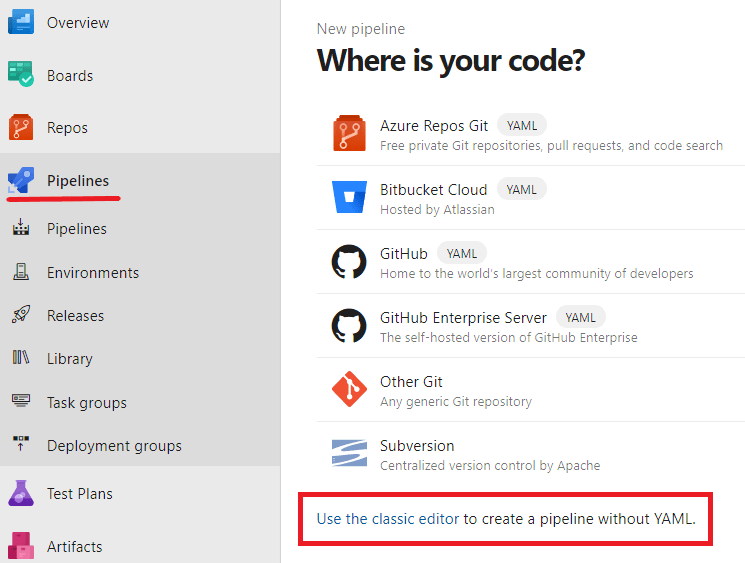The width and height of the screenshot is (745, 563).
Task: Click the Task groups icon
Action: tap(21, 402)
